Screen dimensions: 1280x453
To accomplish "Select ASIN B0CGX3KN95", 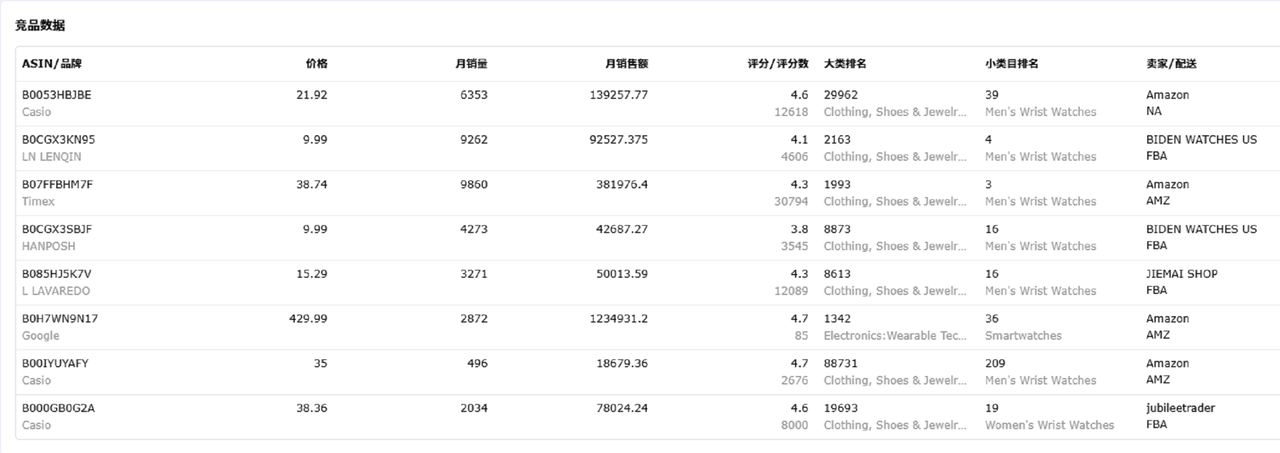I will coord(58,140).
